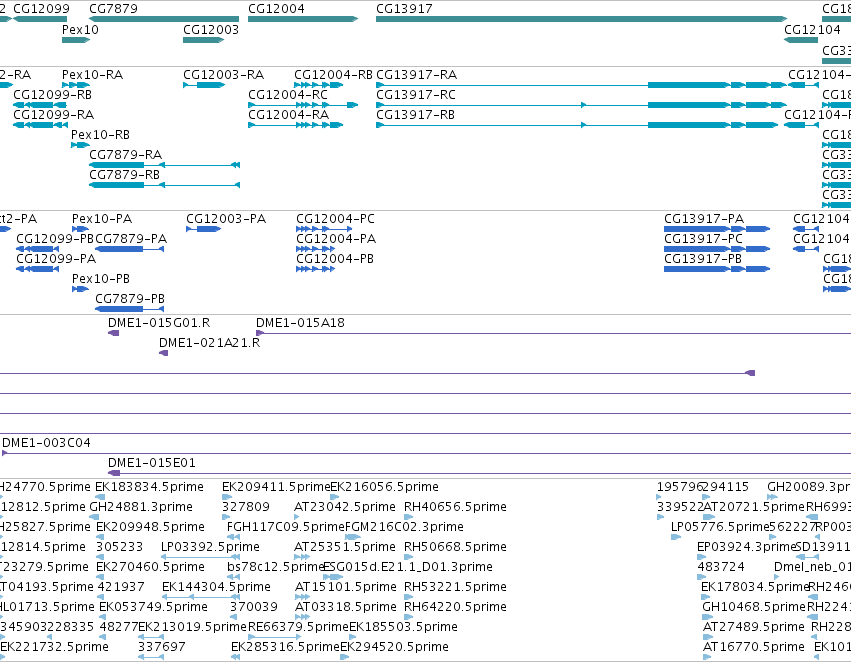Click protein CG13917-PC
Screen dimensions: 851x662
[x=717, y=249]
